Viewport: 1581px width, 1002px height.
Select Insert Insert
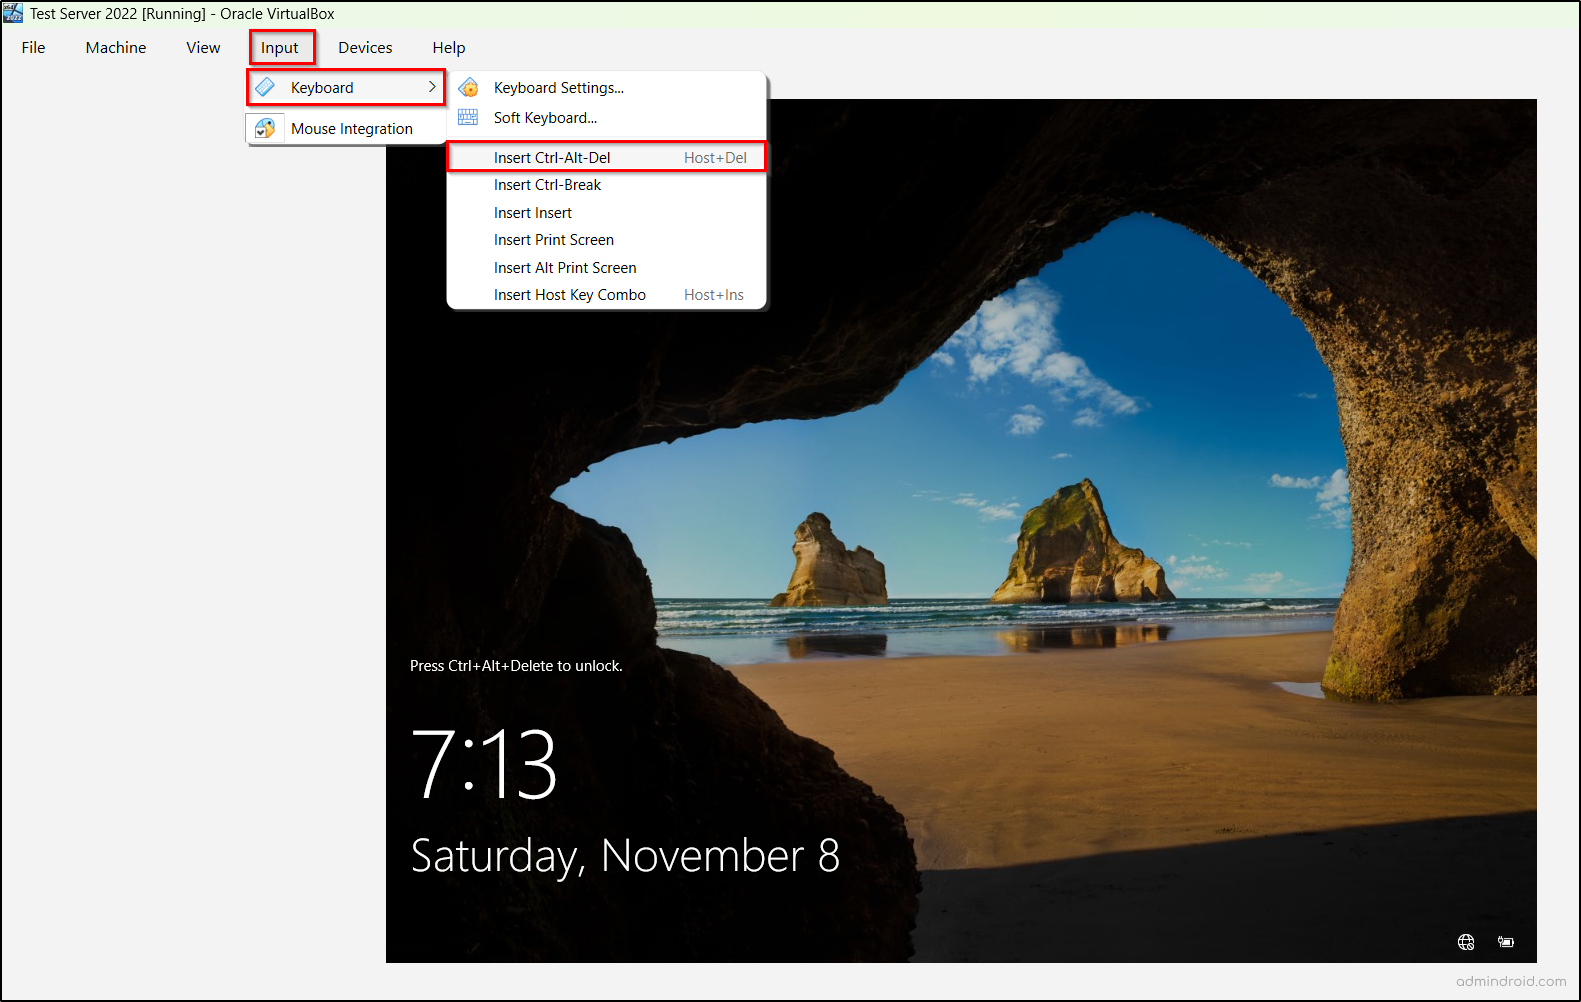pos(606,213)
